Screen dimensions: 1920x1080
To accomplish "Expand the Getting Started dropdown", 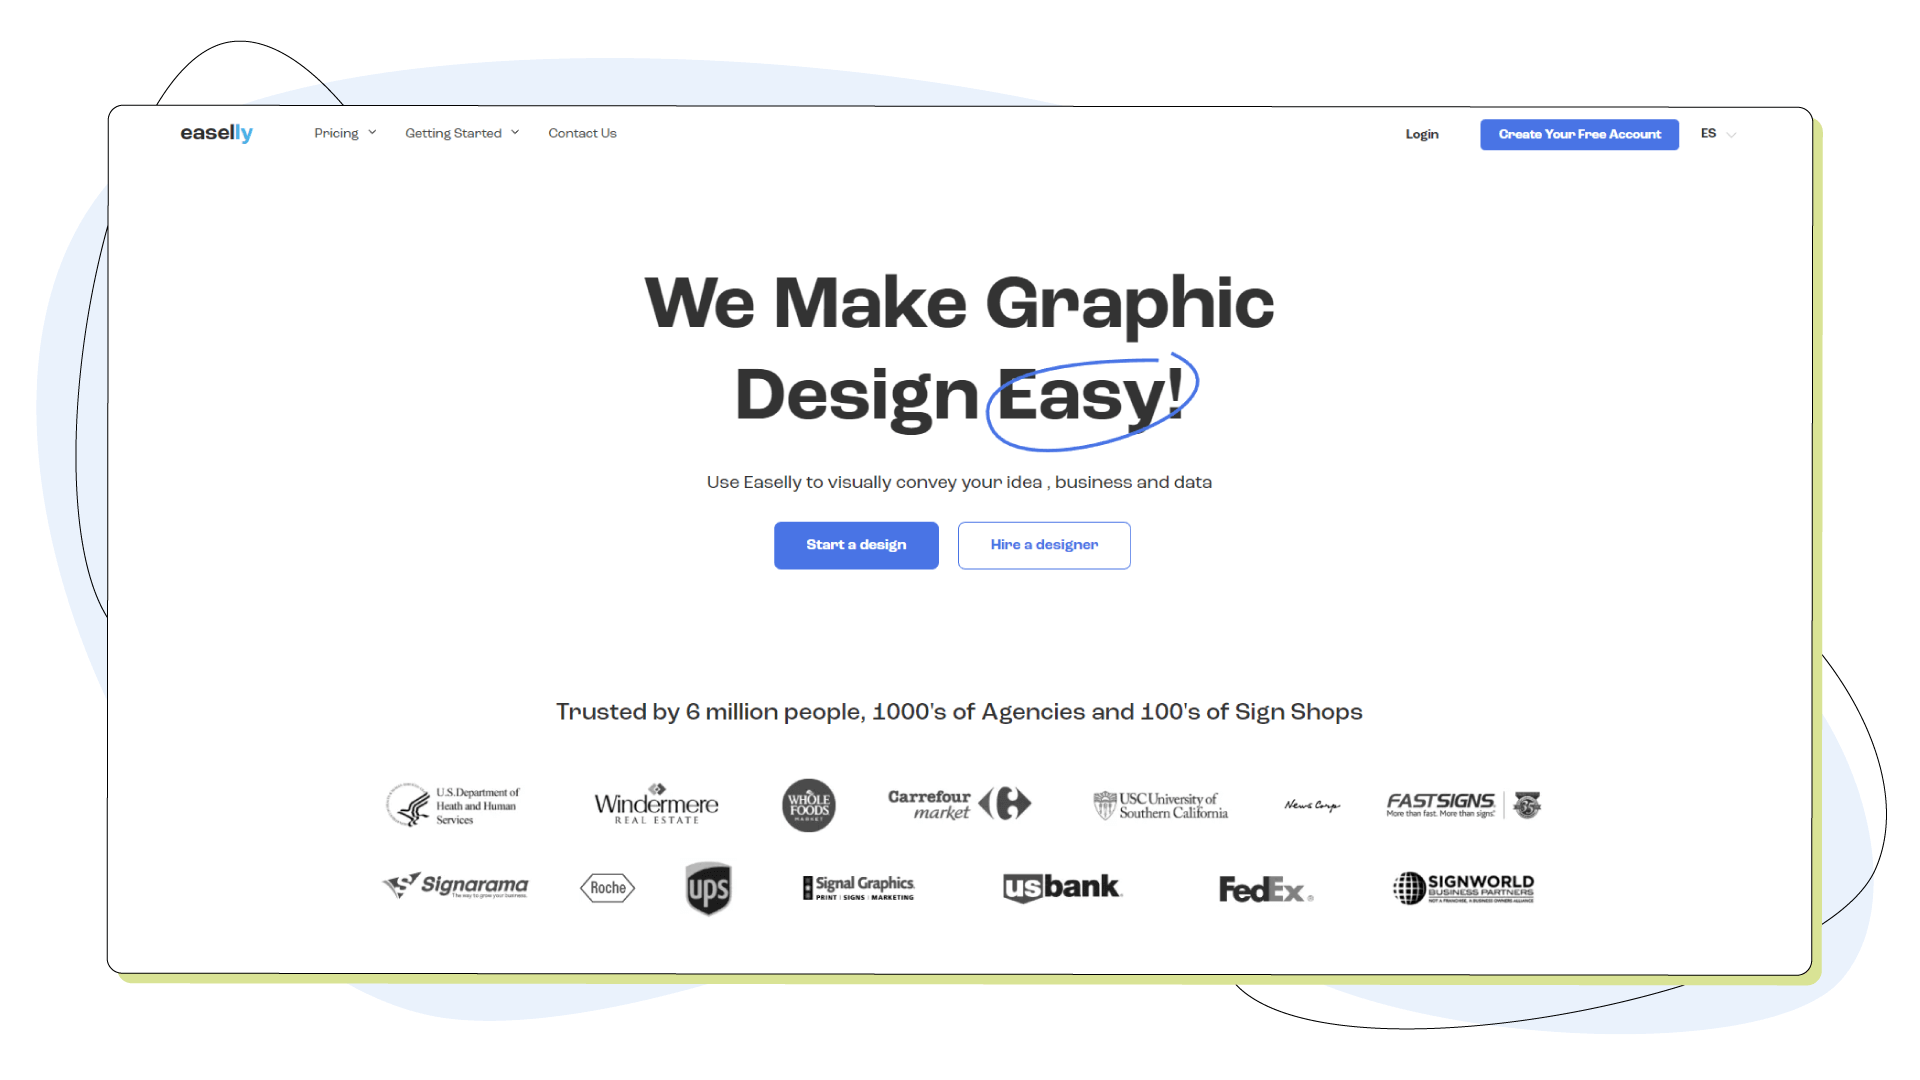I will click(460, 132).
